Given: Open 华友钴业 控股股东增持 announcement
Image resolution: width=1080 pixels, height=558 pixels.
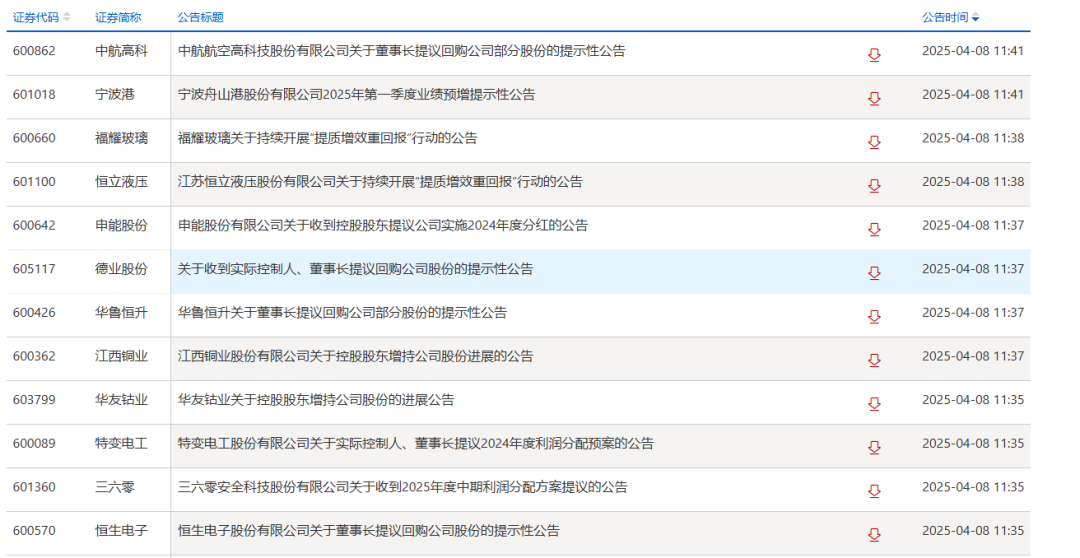Looking at the screenshot, I should (316, 400).
